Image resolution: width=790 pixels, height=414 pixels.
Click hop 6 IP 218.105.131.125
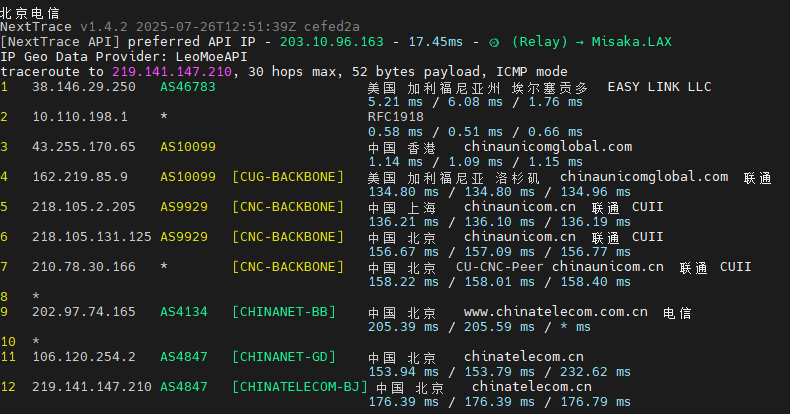(92, 237)
